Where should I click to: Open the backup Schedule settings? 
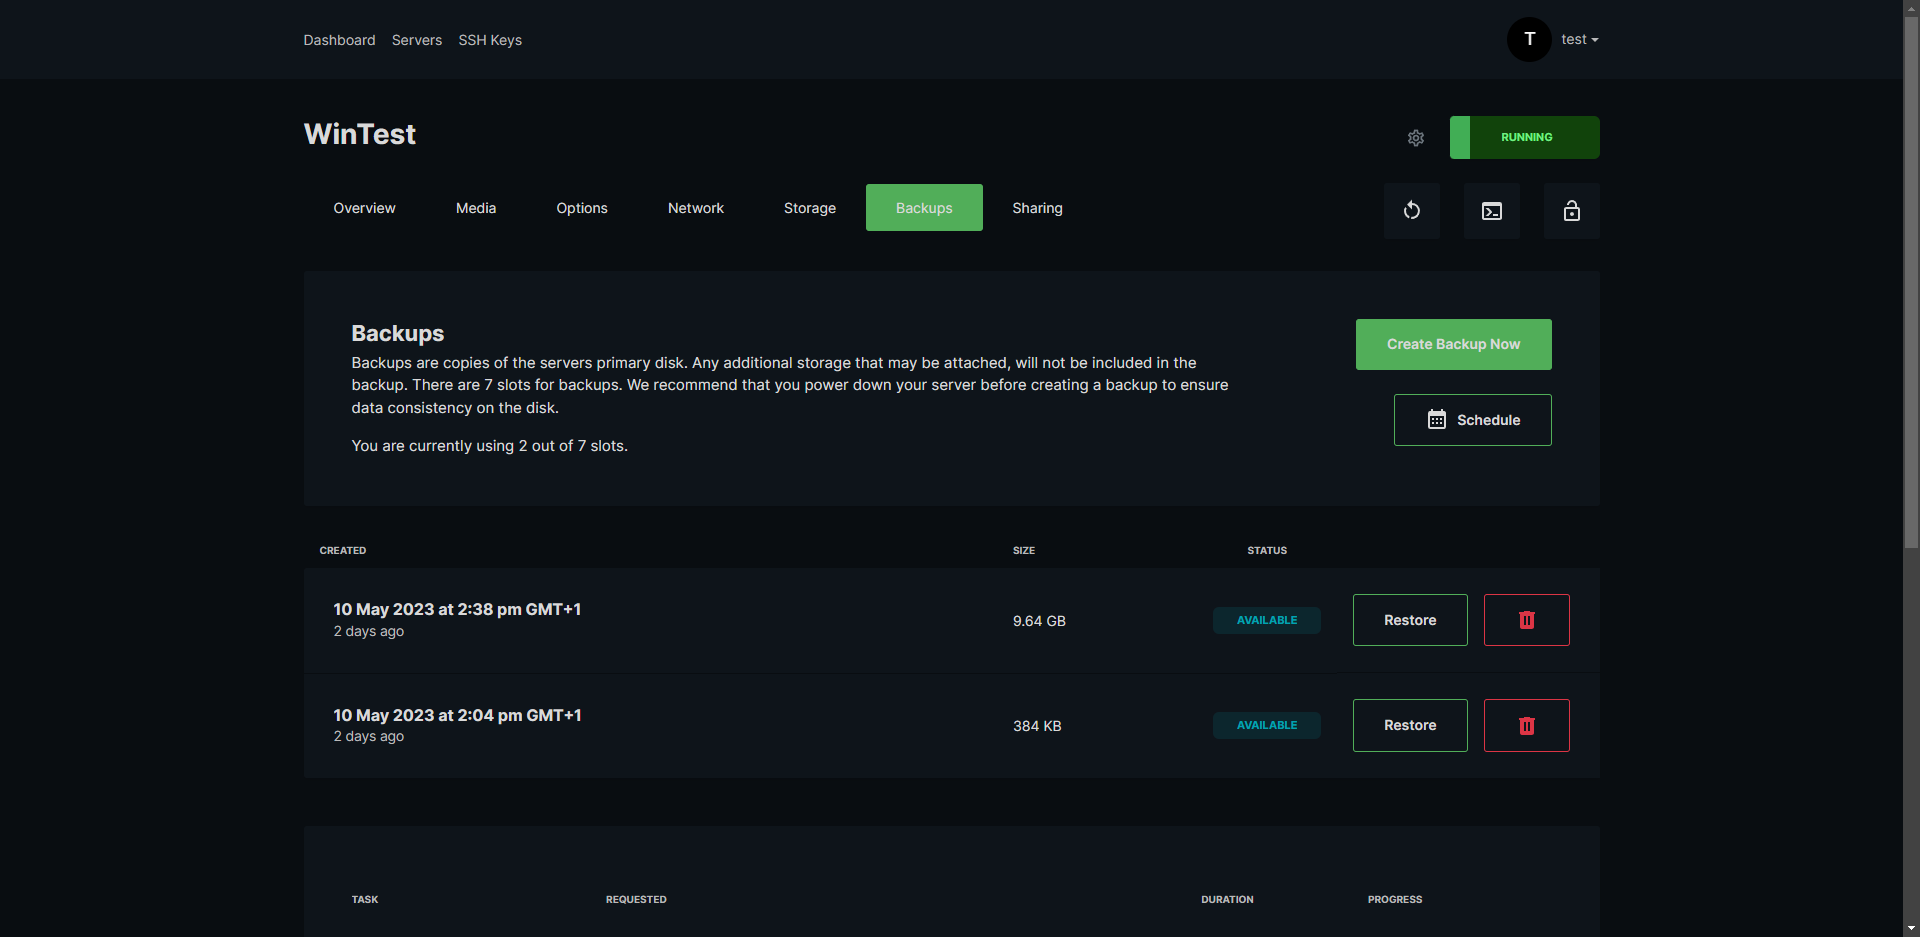[1472, 419]
